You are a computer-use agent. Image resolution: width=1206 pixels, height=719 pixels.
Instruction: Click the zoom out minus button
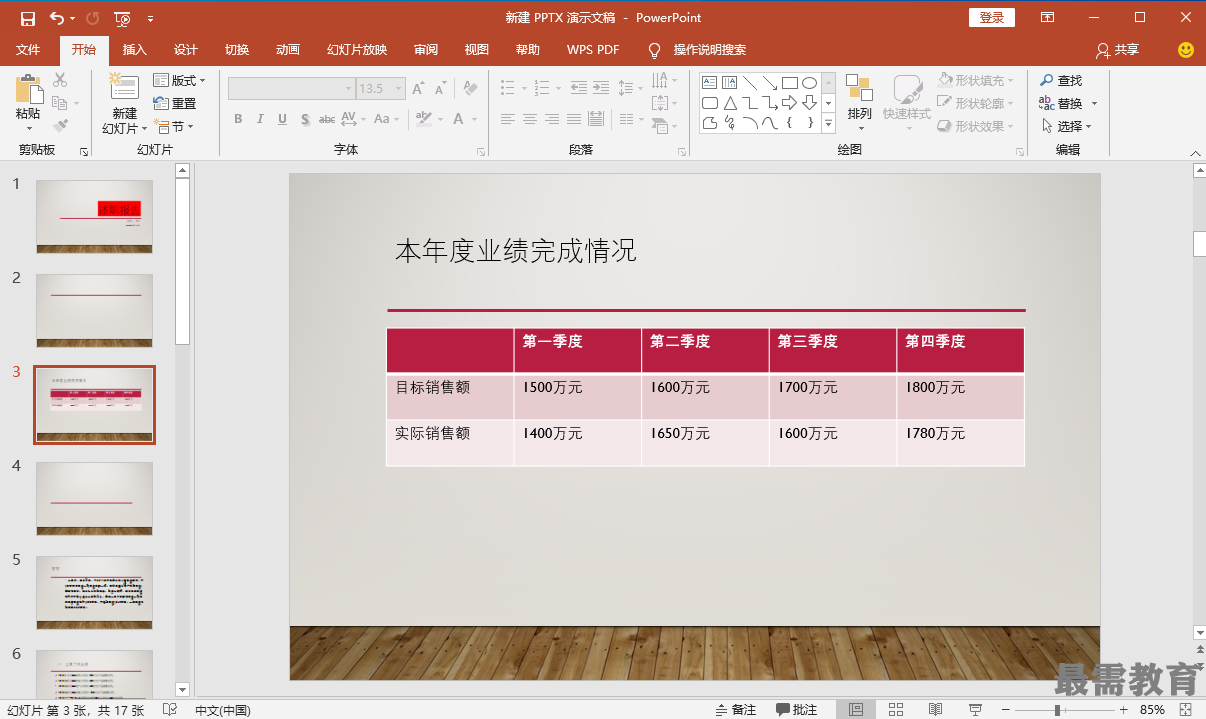[1007, 710]
